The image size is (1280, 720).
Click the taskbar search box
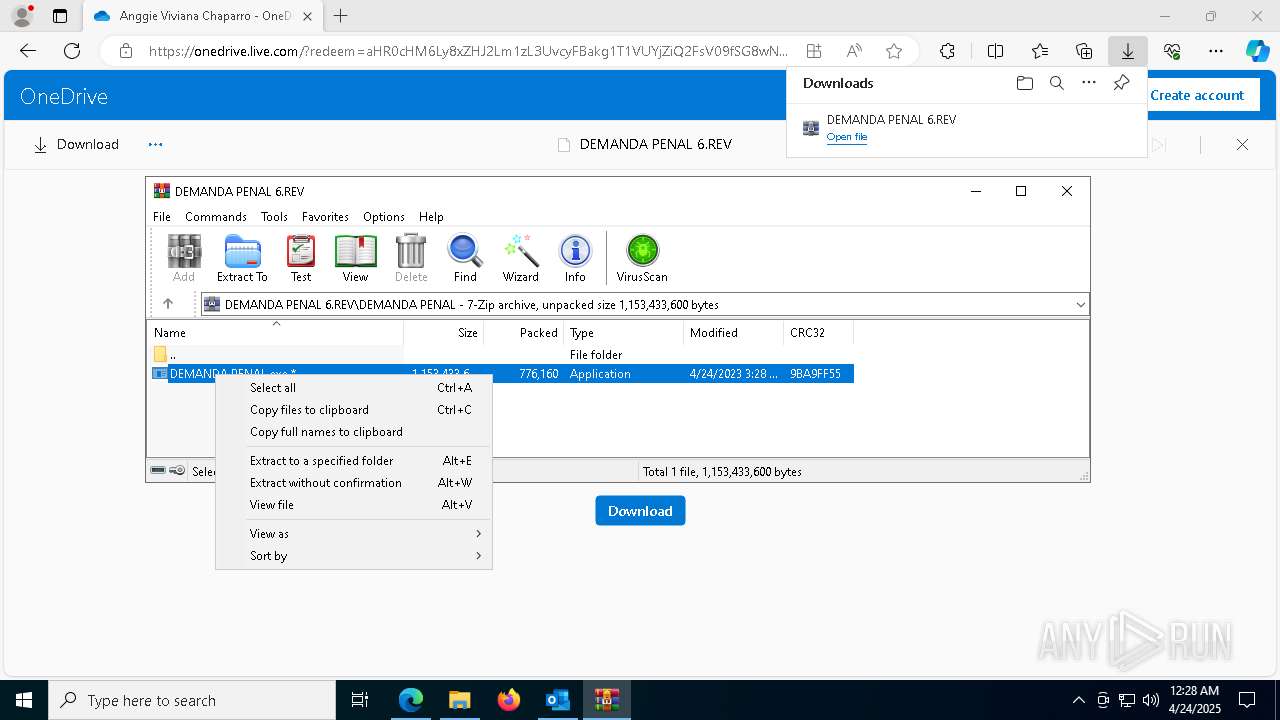(x=192, y=700)
